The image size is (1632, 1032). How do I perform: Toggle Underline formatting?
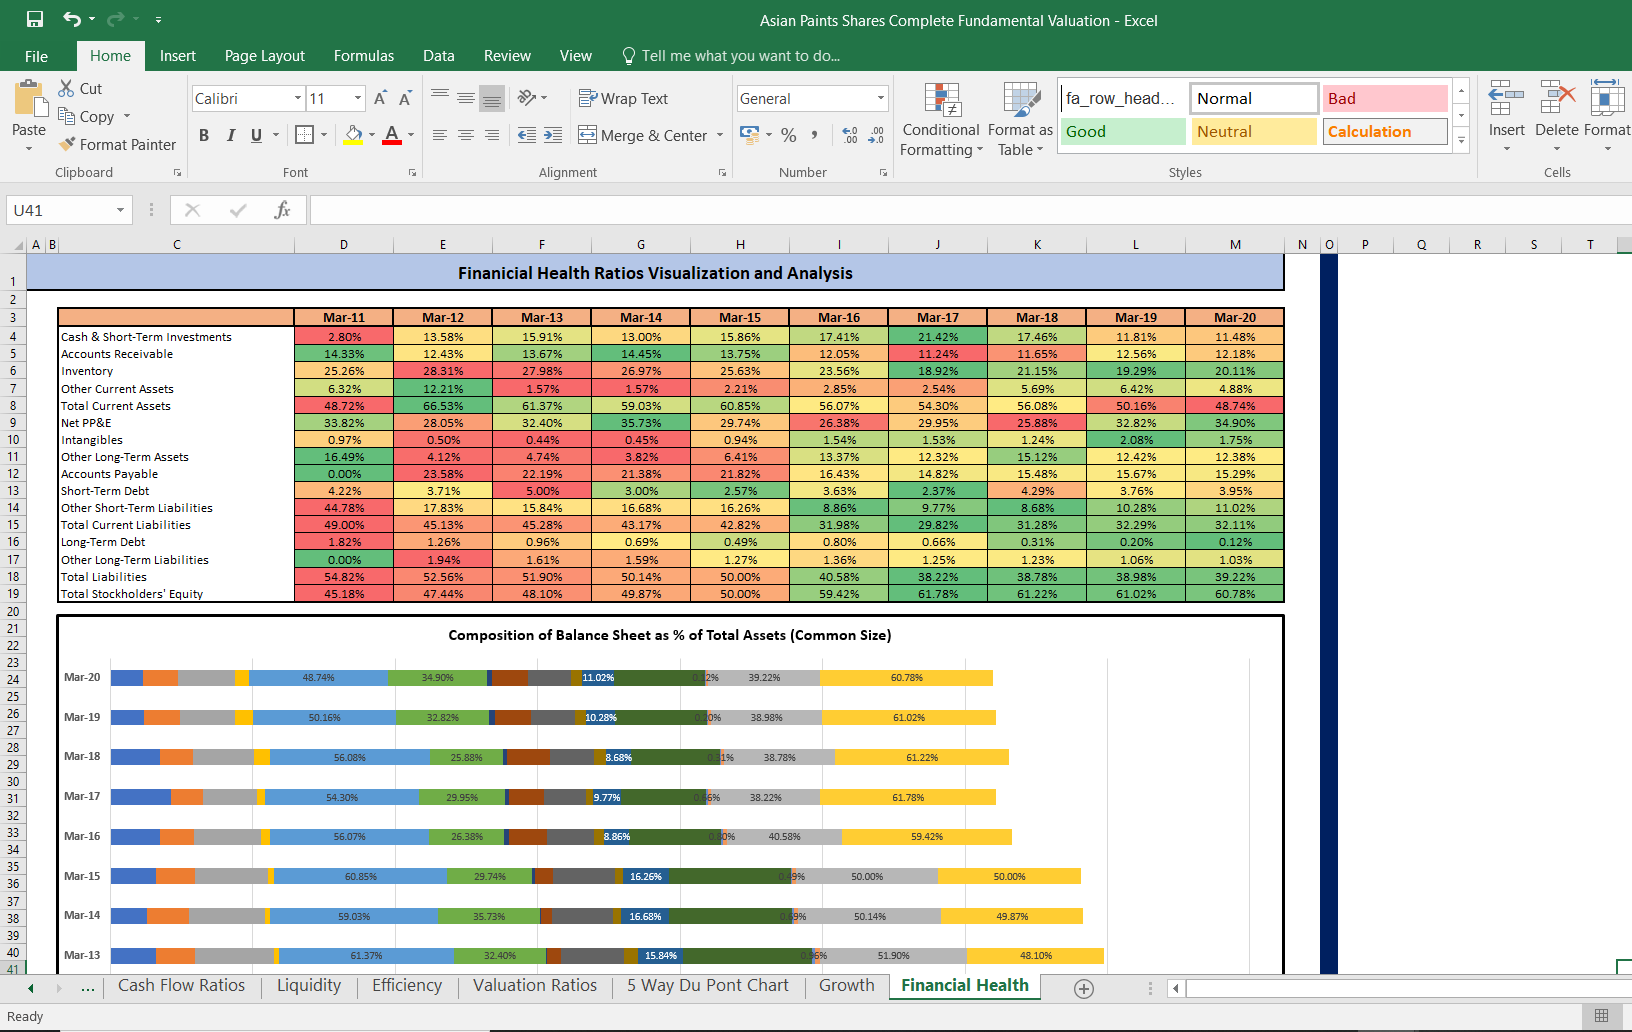(257, 135)
